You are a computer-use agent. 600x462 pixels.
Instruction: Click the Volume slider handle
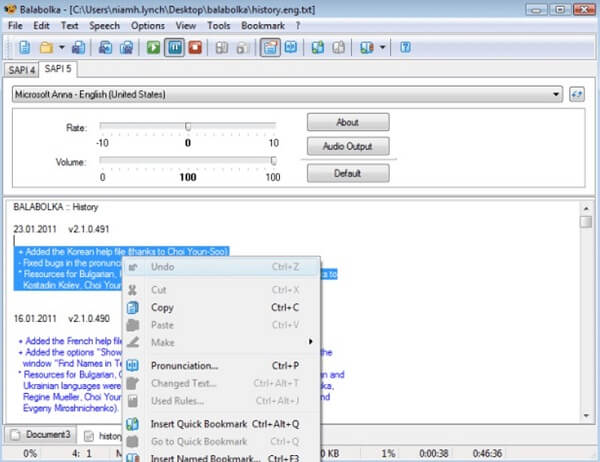(274, 160)
